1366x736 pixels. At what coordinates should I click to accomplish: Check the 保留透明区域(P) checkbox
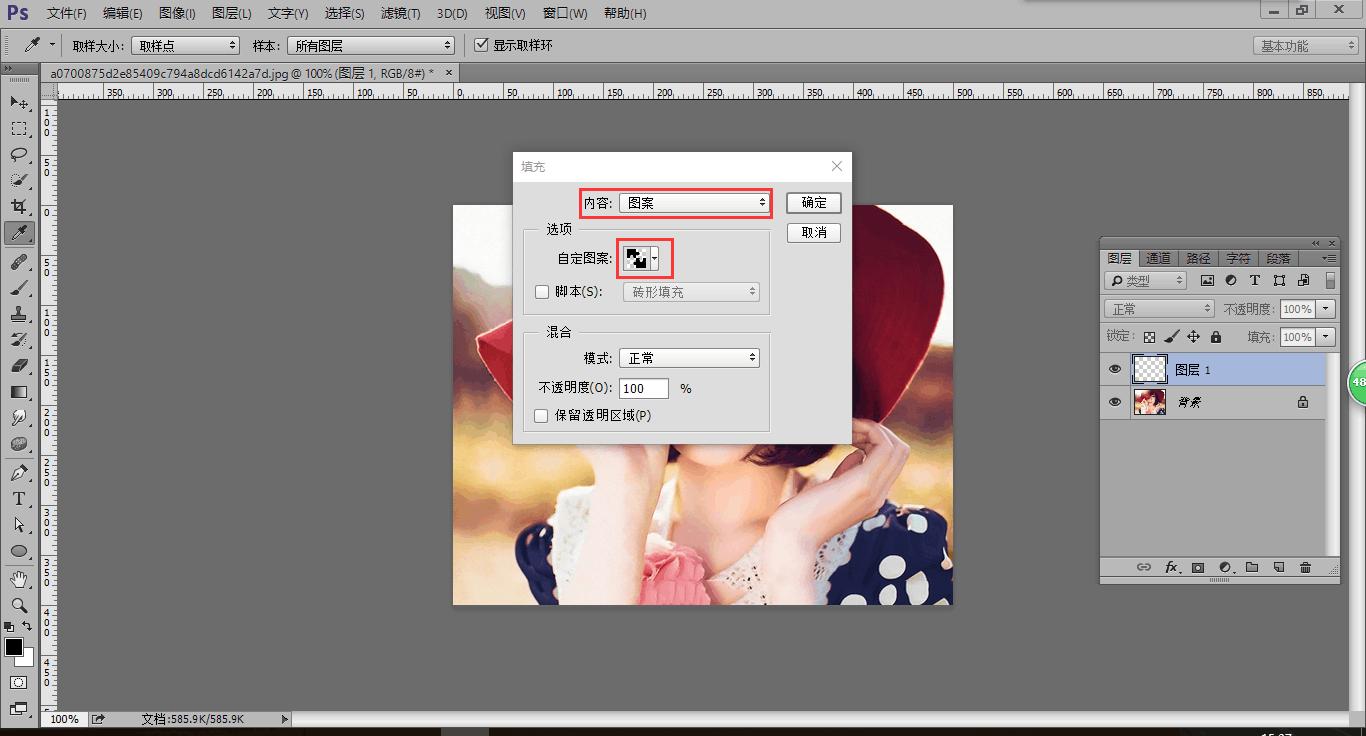tap(542, 415)
